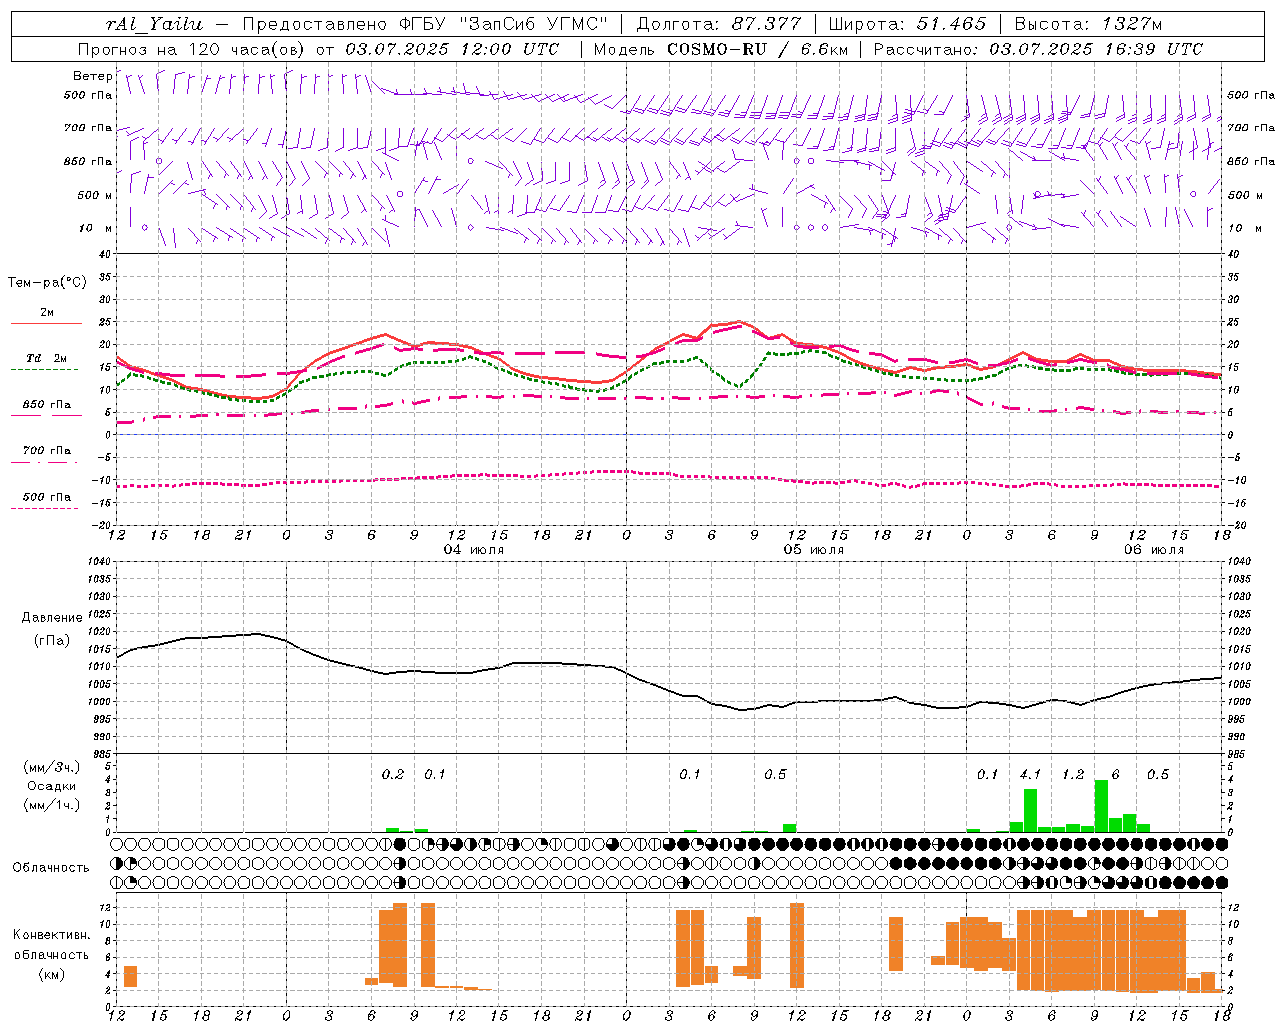Image resolution: width=1280 pixels, height=1024 pixels.
Task: Click the 6 precipitation total
Action: coord(1115,774)
